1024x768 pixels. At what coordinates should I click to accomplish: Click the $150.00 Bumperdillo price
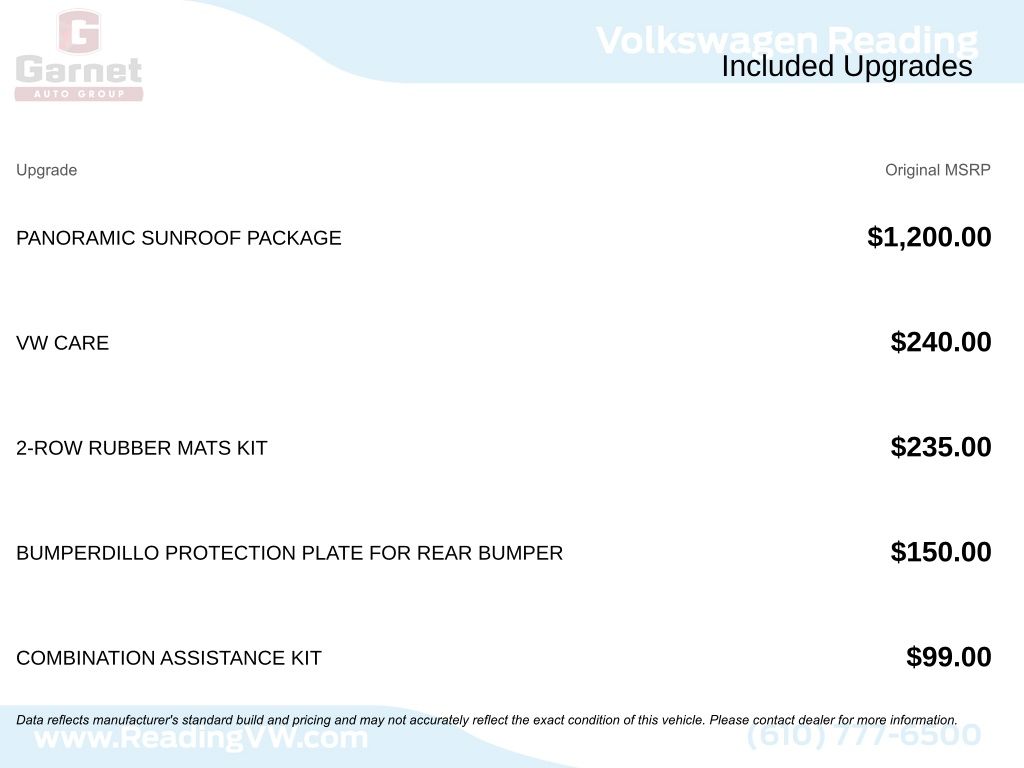click(x=941, y=552)
